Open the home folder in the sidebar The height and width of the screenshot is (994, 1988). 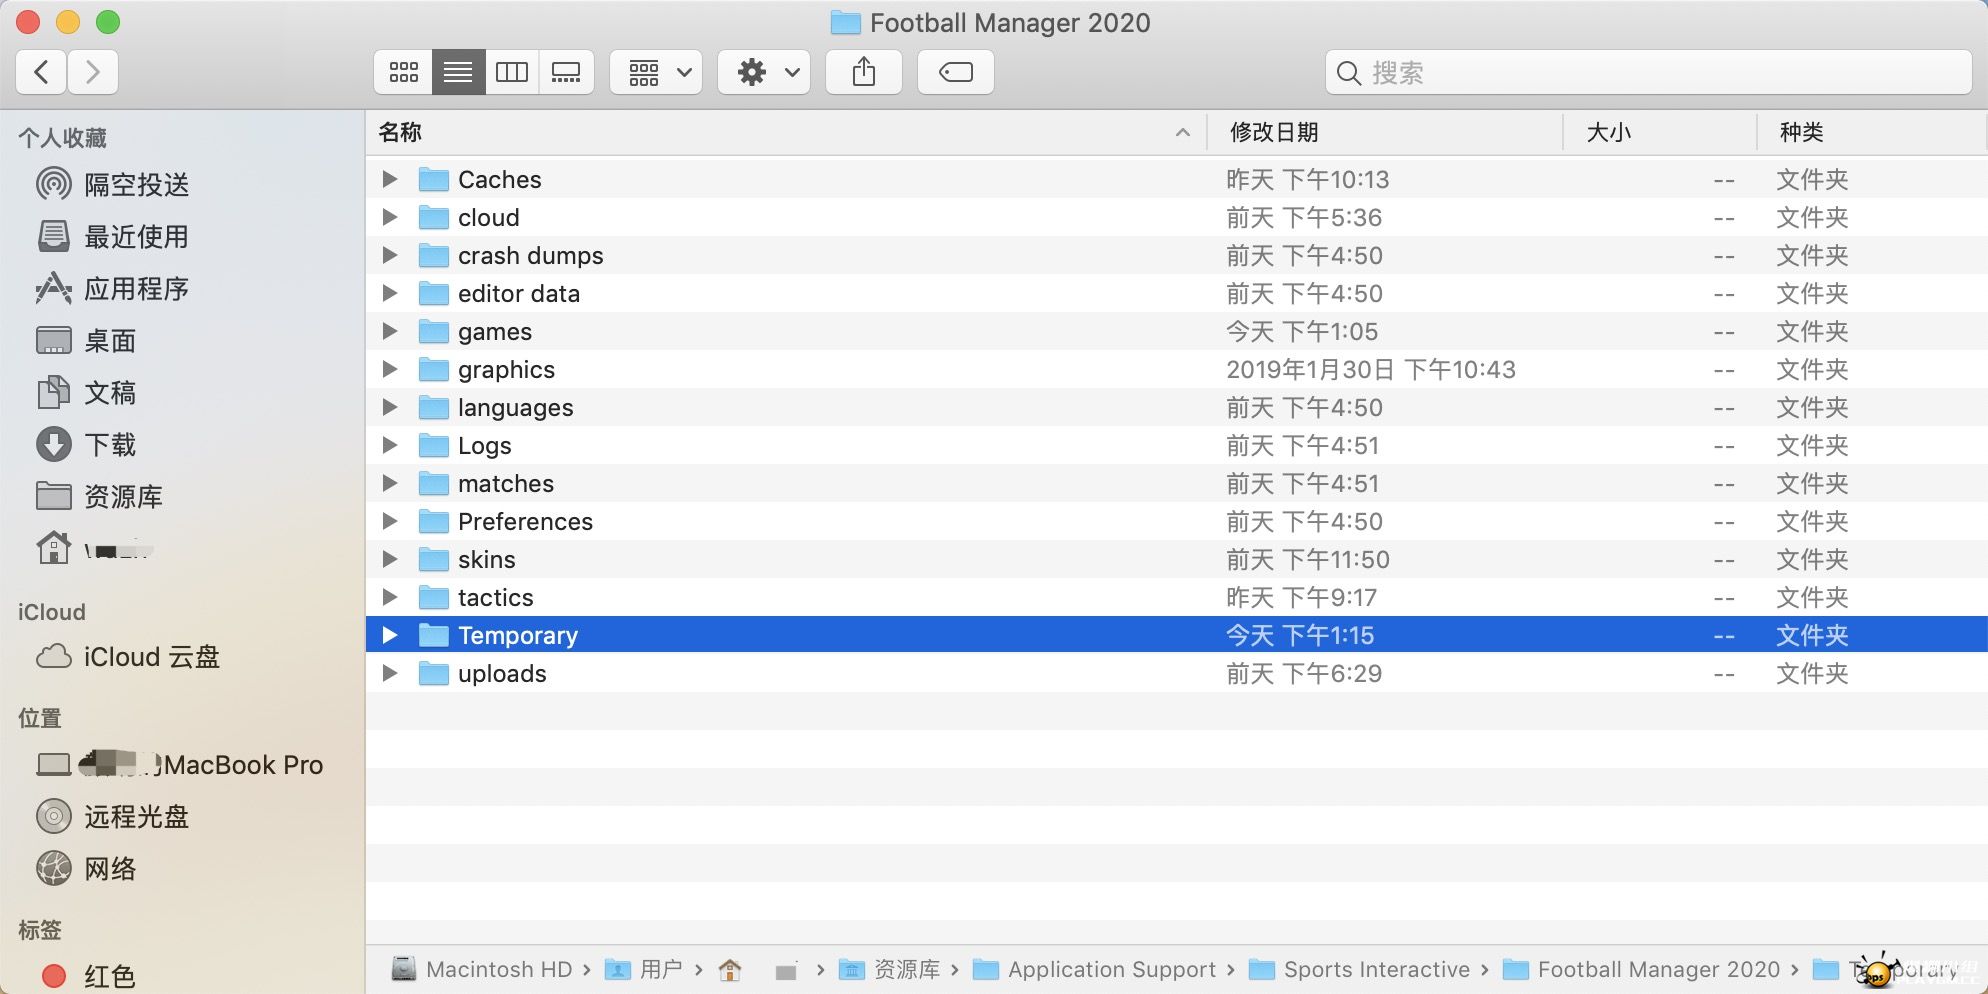tap(95, 548)
